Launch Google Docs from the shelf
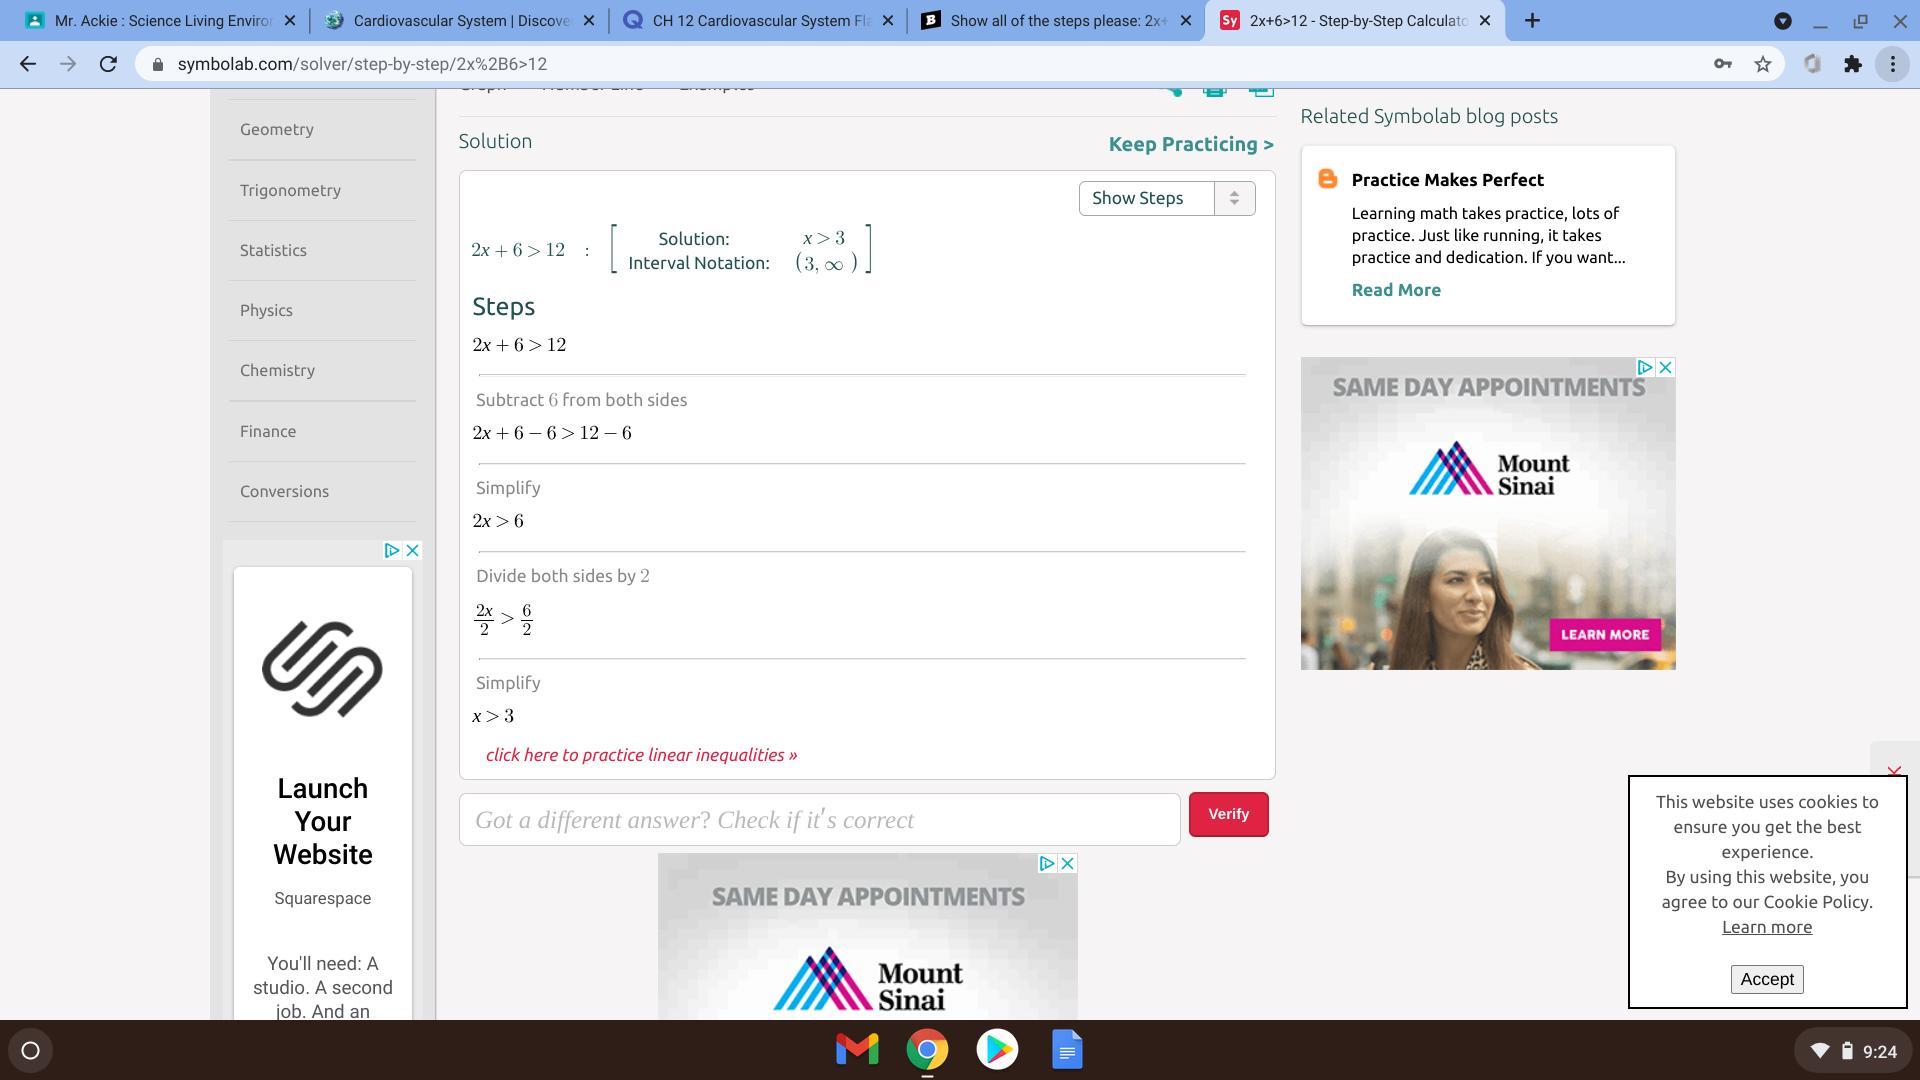 pos(1067,1049)
